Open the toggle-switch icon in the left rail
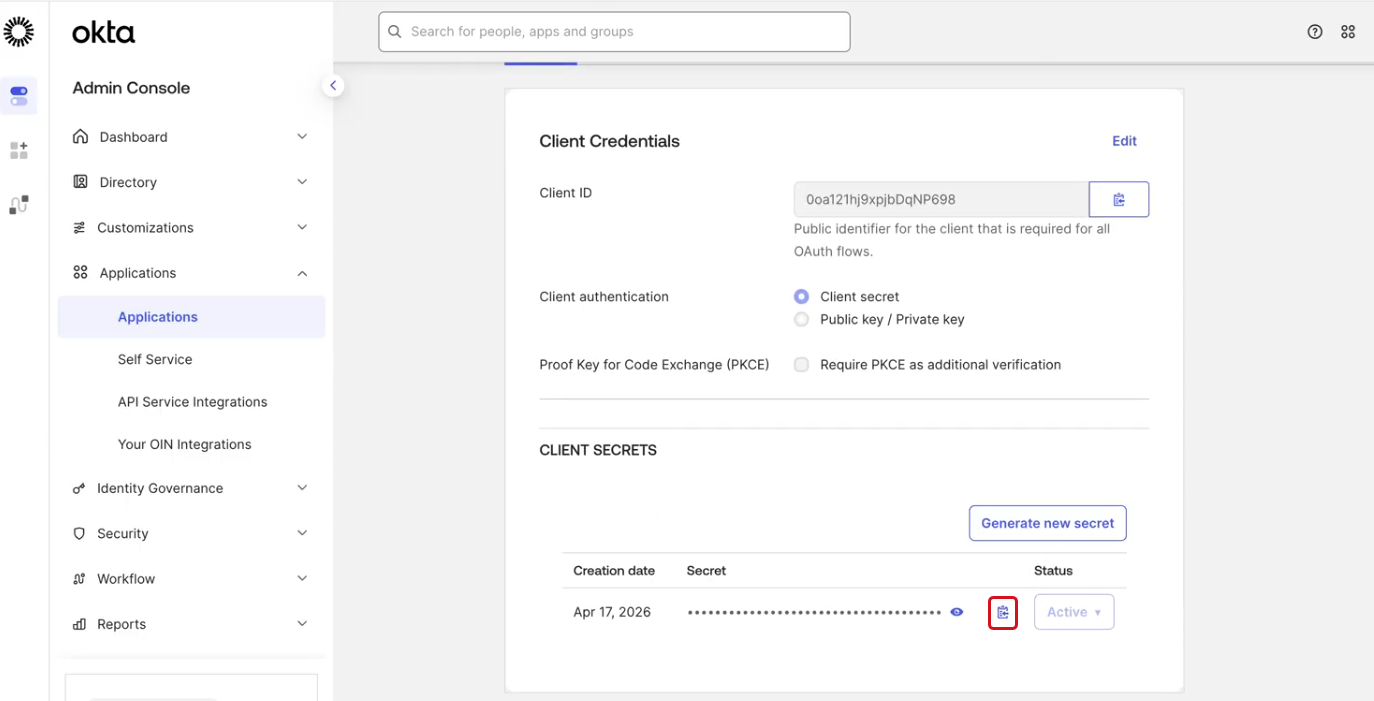This screenshot has height=701, width=1374. coord(19,96)
